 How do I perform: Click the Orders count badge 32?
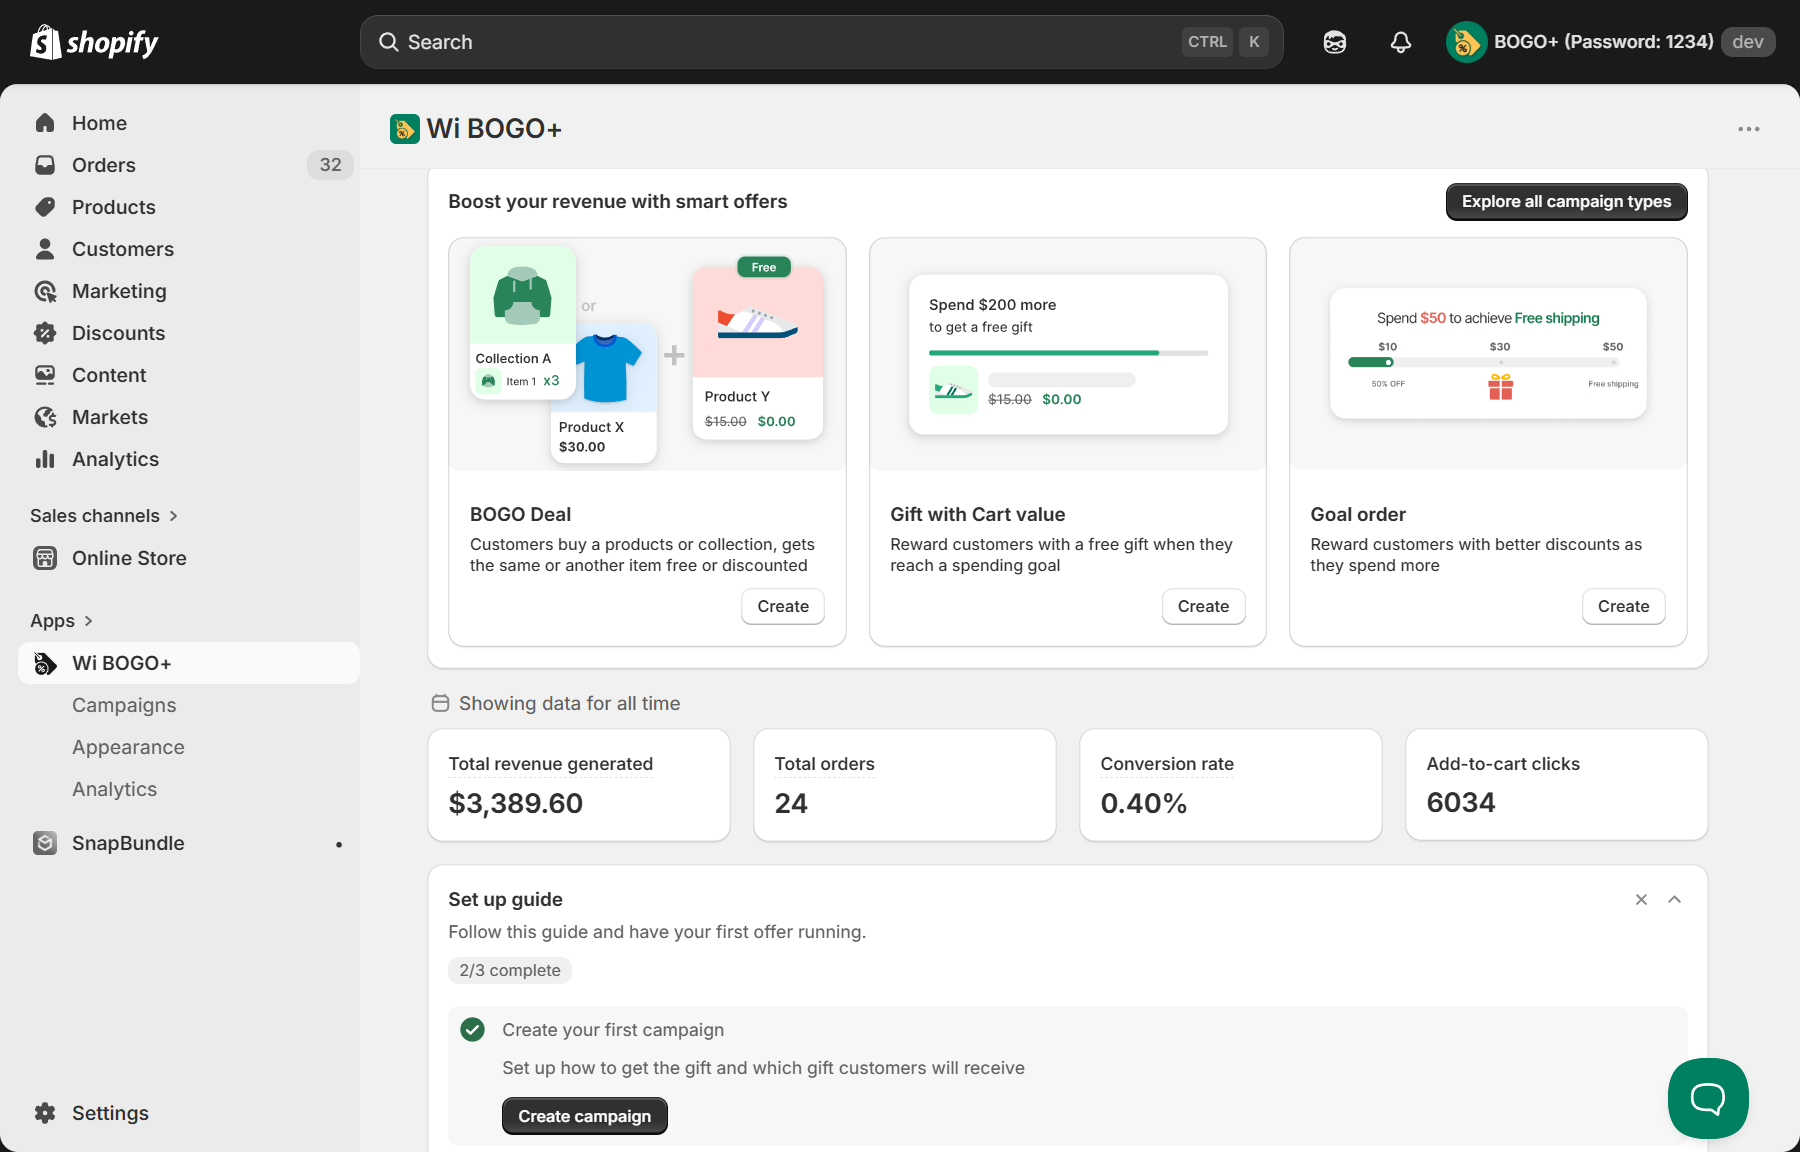330,165
